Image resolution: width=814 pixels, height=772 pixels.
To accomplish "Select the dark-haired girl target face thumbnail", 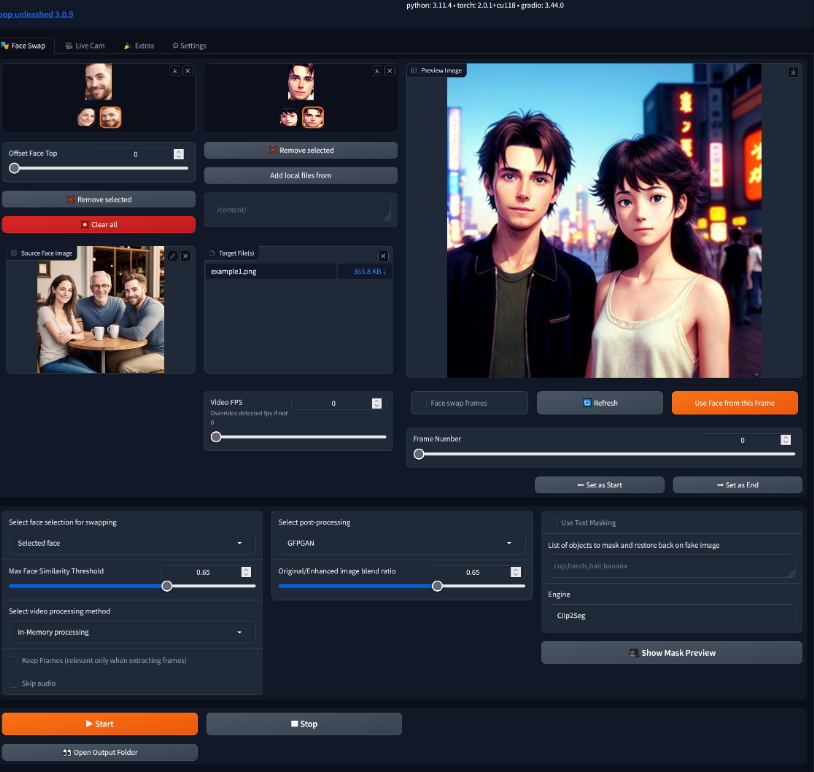I will click(289, 117).
